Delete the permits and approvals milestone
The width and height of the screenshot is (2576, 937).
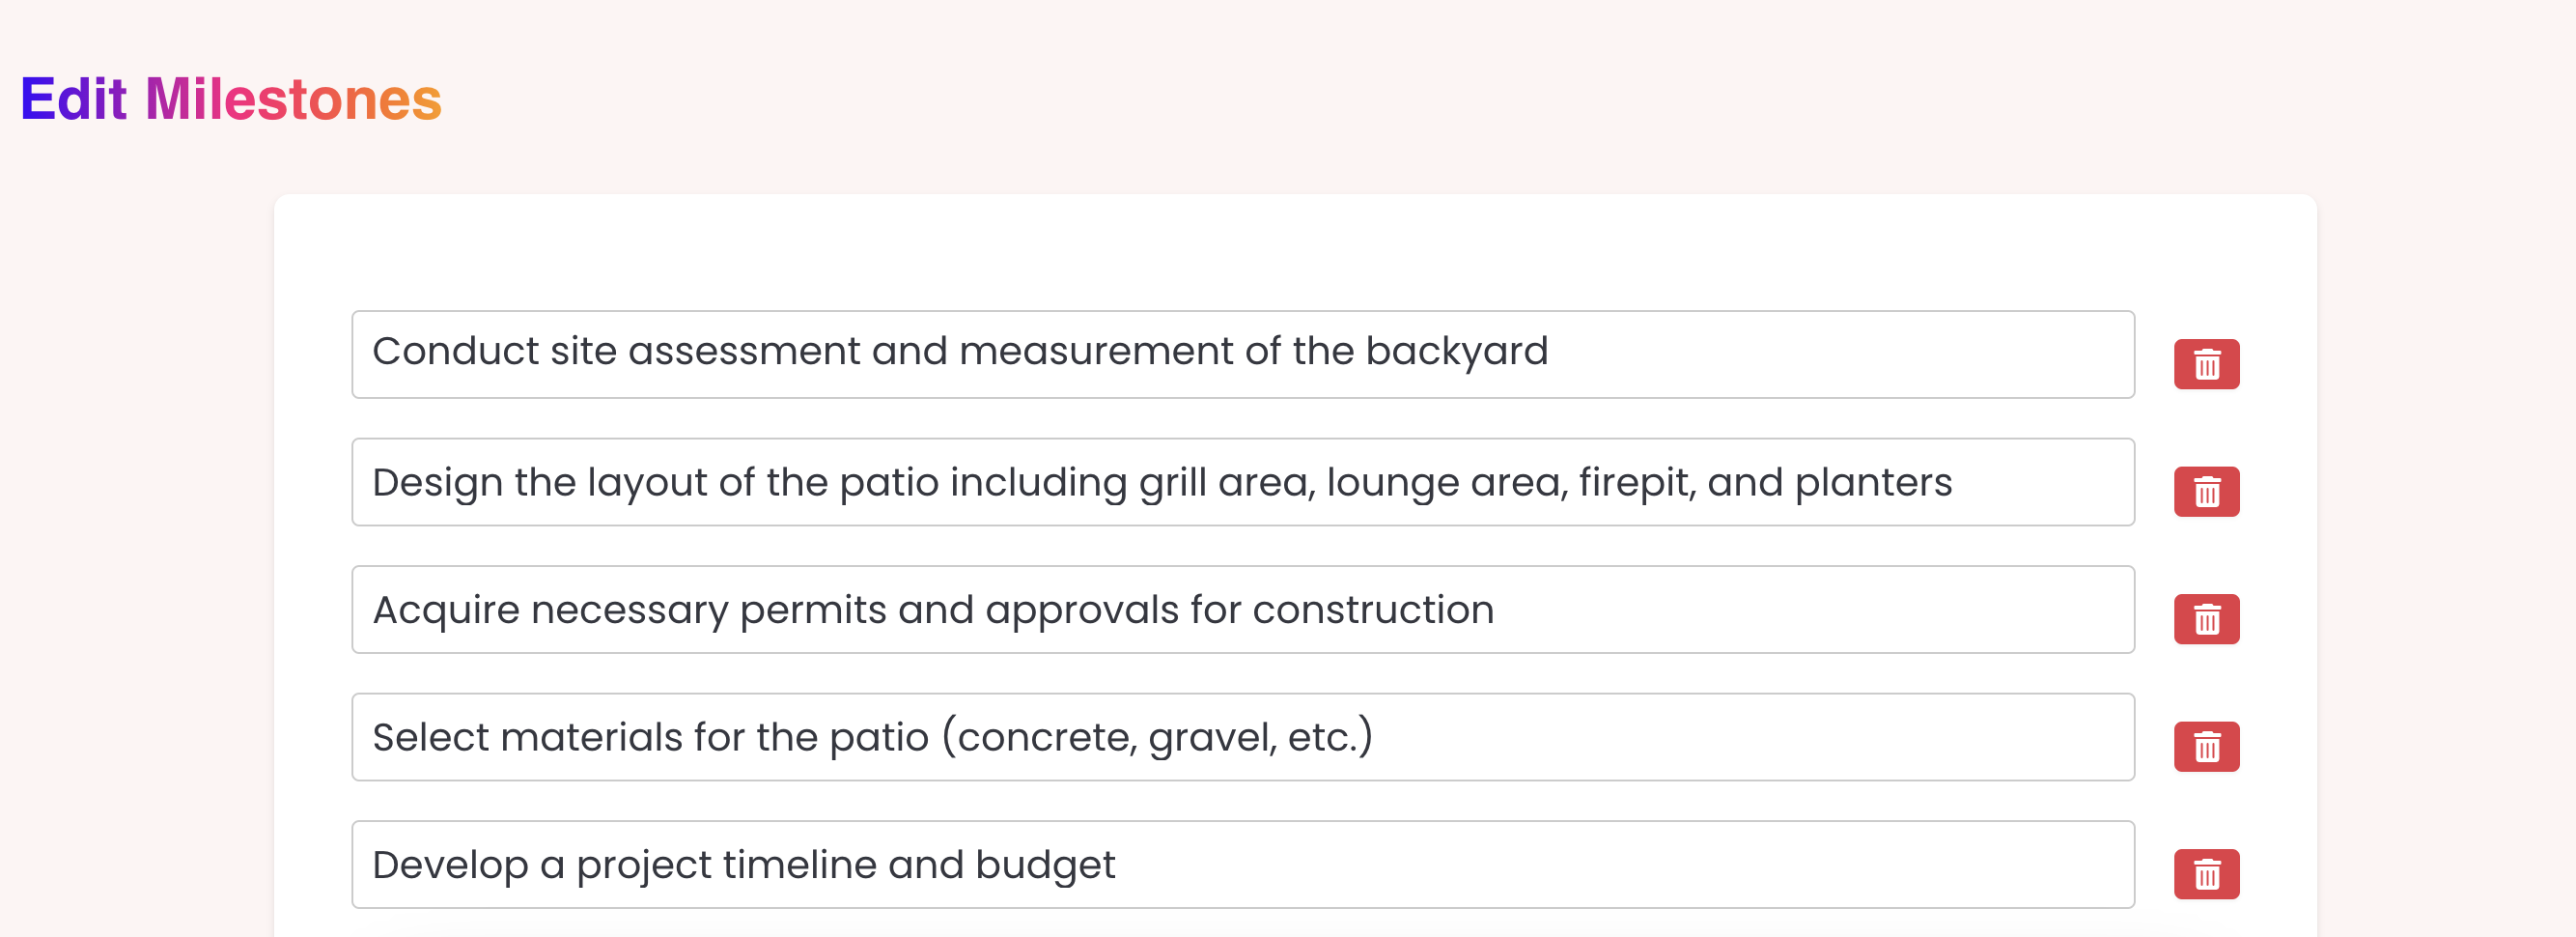(x=2206, y=619)
